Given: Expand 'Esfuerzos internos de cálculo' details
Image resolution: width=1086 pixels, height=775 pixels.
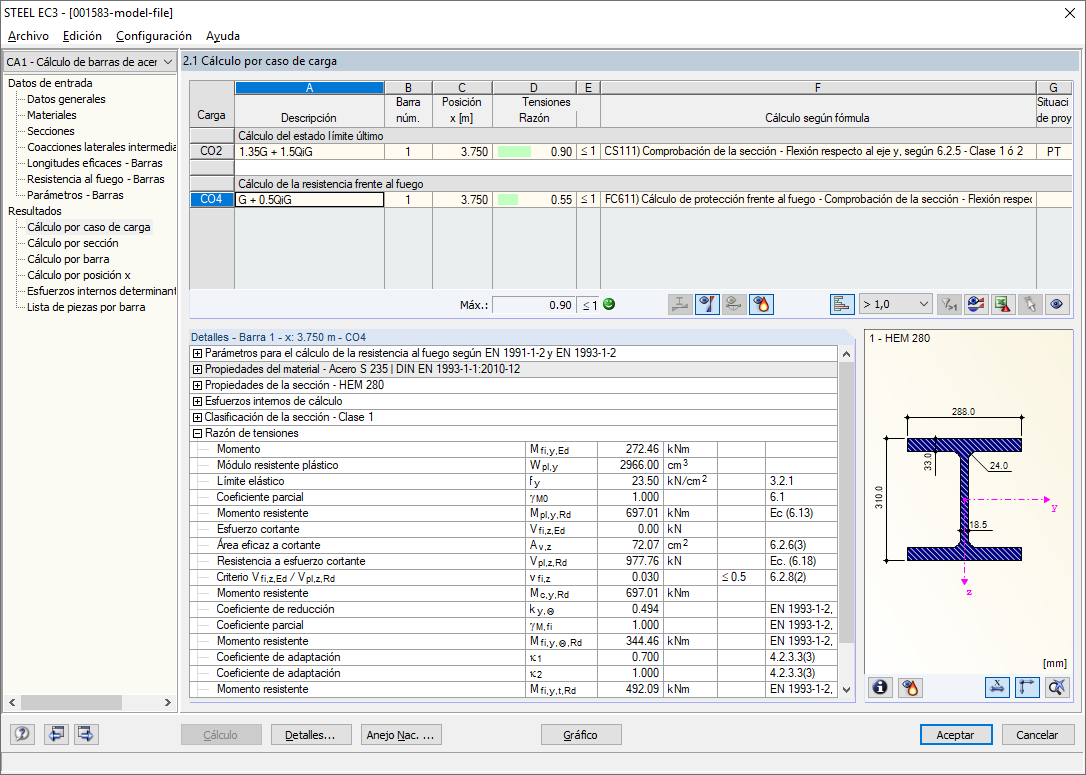Looking at the screenshot, I should 198,401.
